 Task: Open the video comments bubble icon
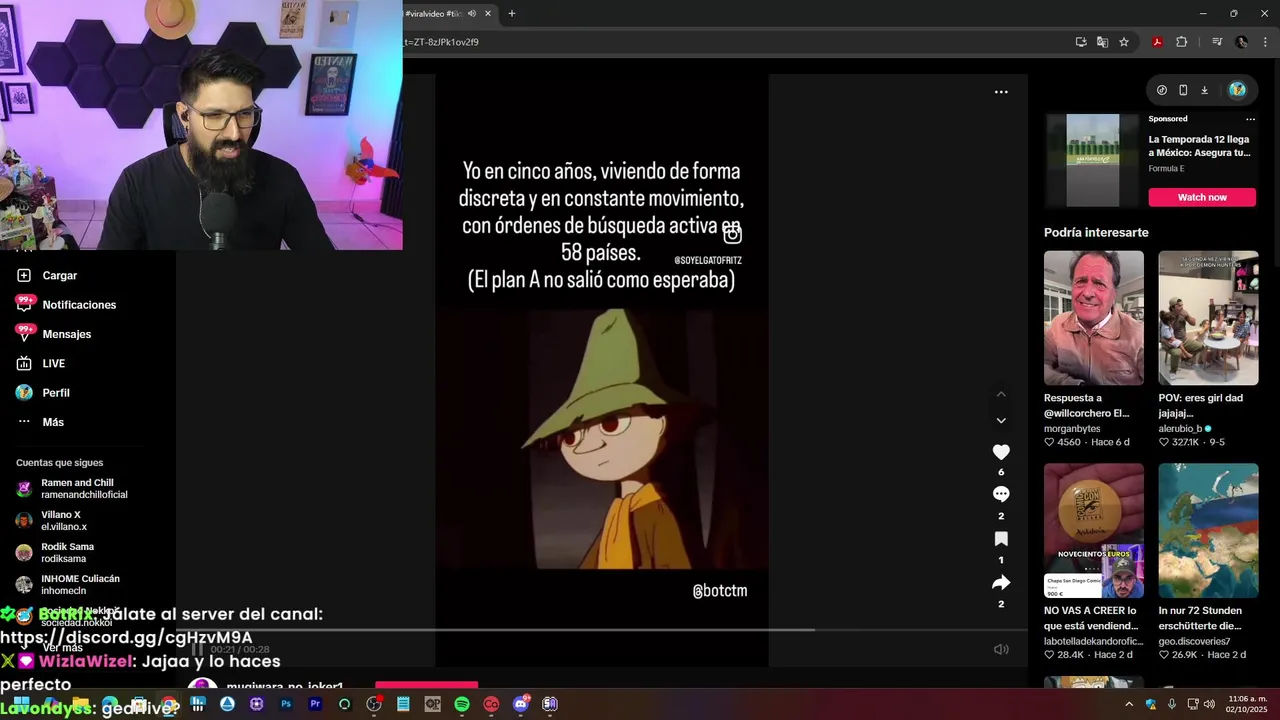click(1001, 494)
